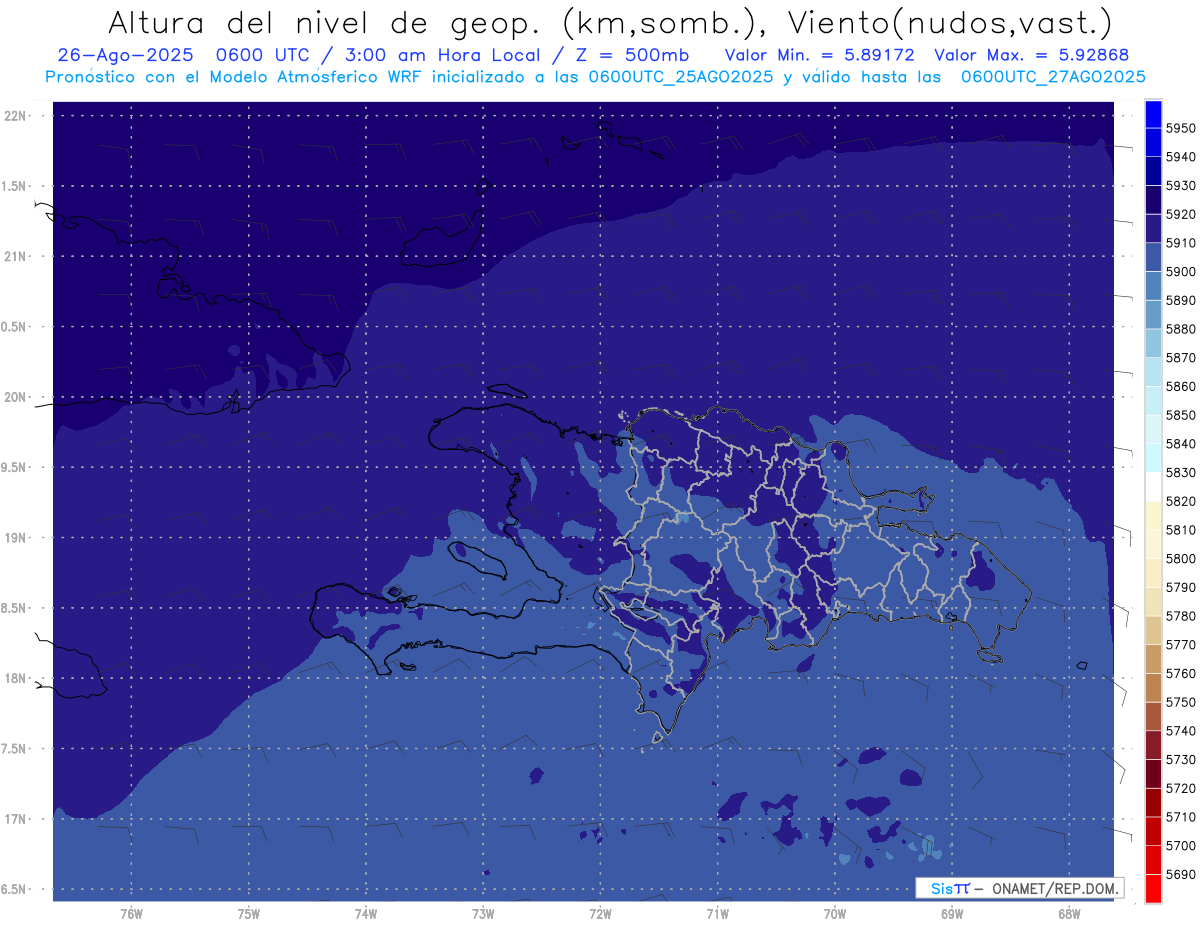Click the '7.5N' latitude label

[15, 748]
